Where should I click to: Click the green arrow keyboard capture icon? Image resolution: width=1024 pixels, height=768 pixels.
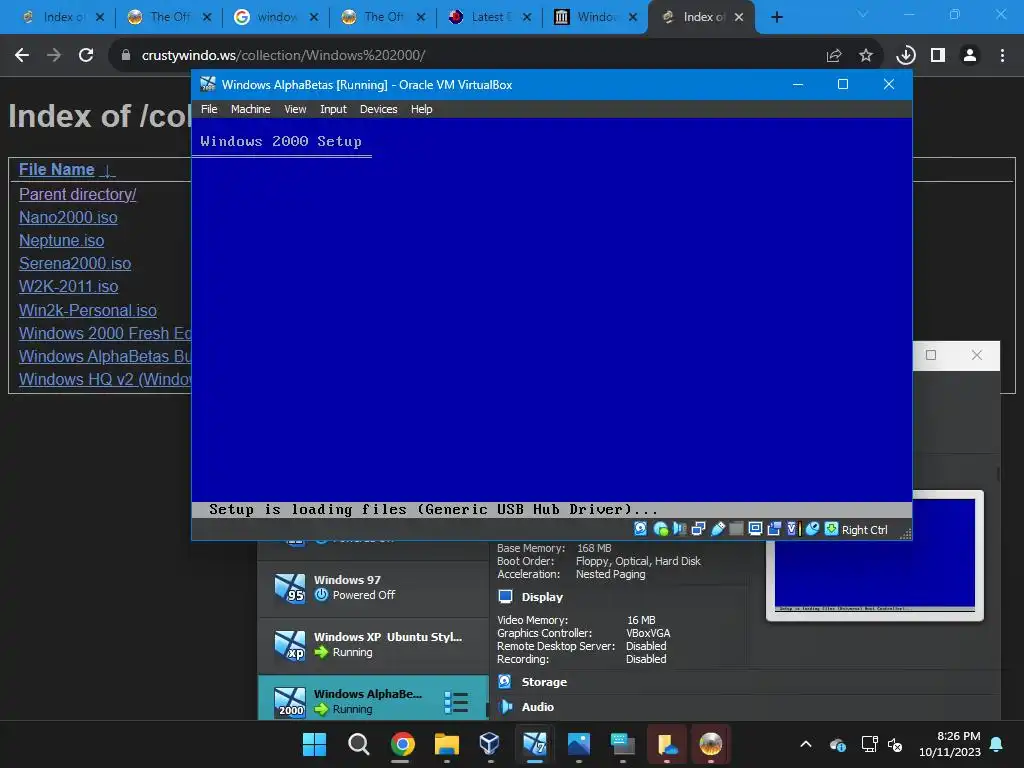(831, 529)
